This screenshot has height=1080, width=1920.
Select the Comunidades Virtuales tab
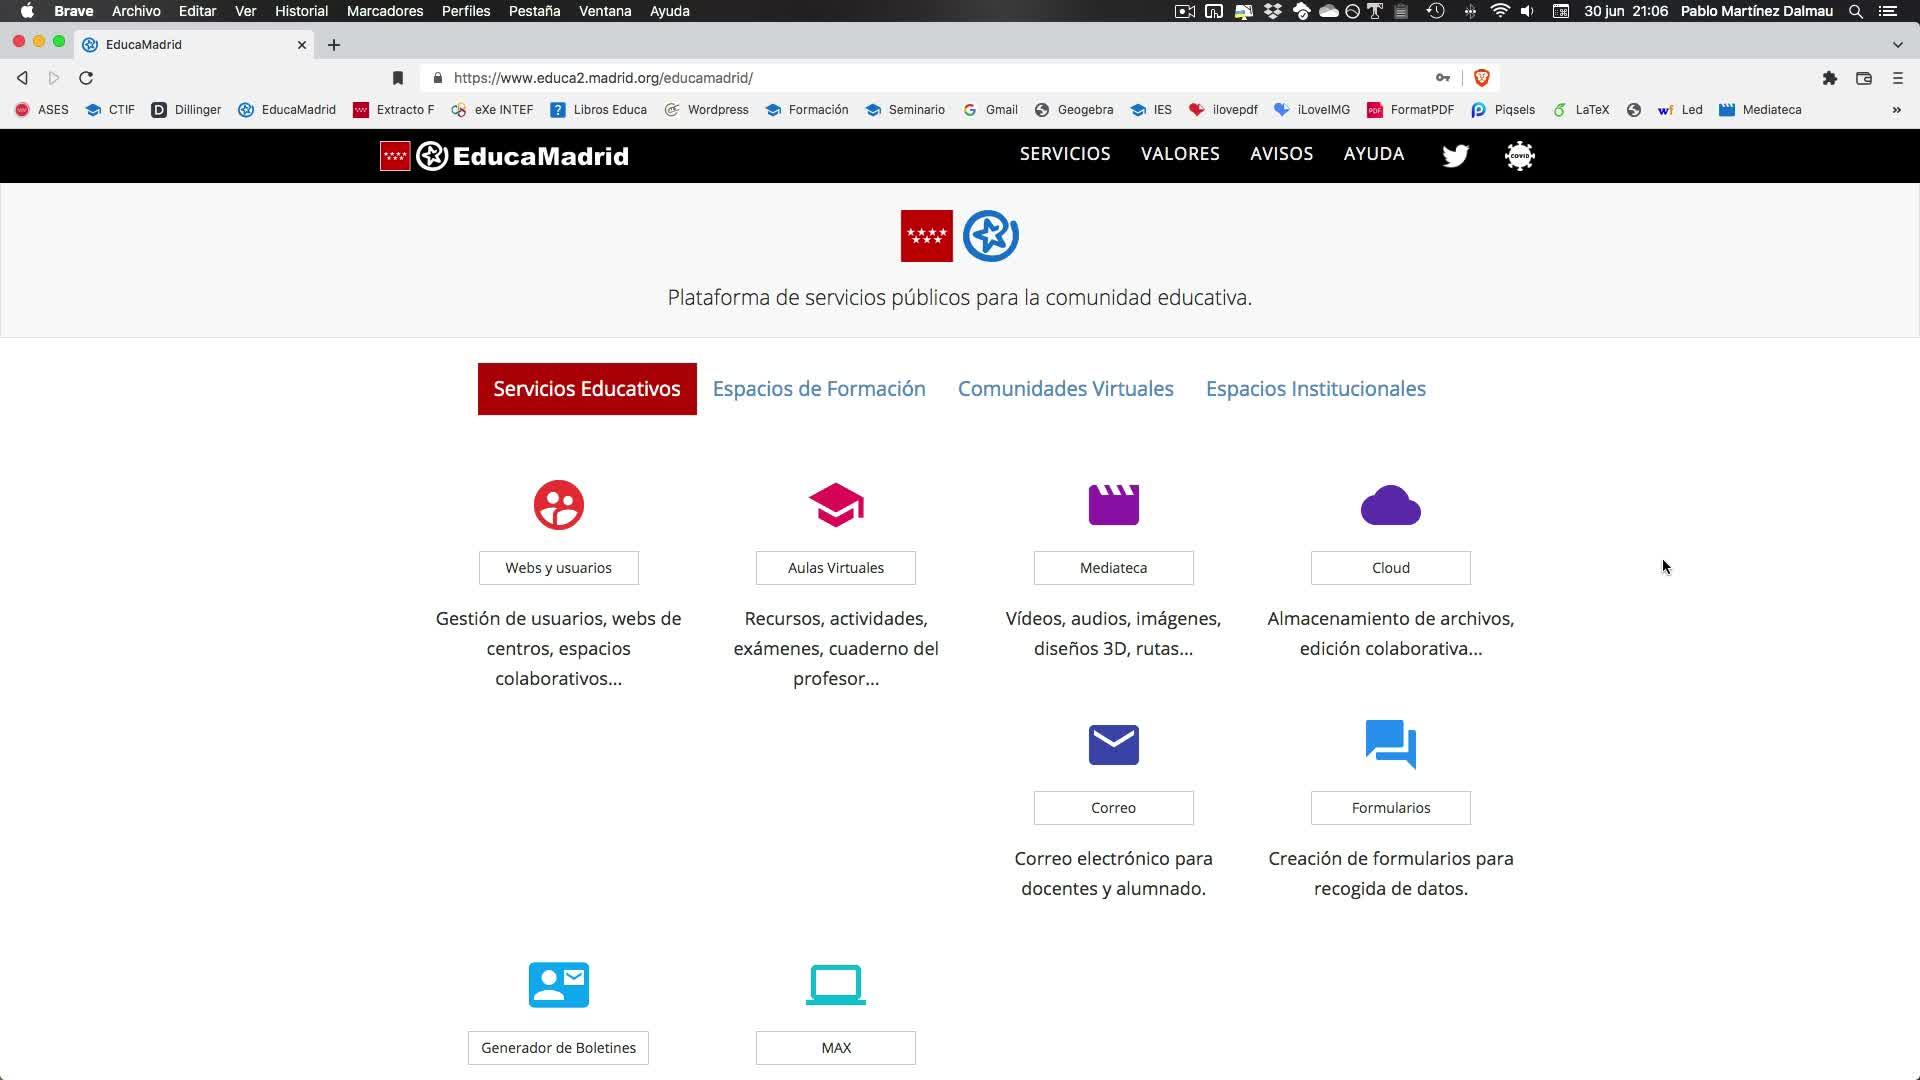[1065, 389]
